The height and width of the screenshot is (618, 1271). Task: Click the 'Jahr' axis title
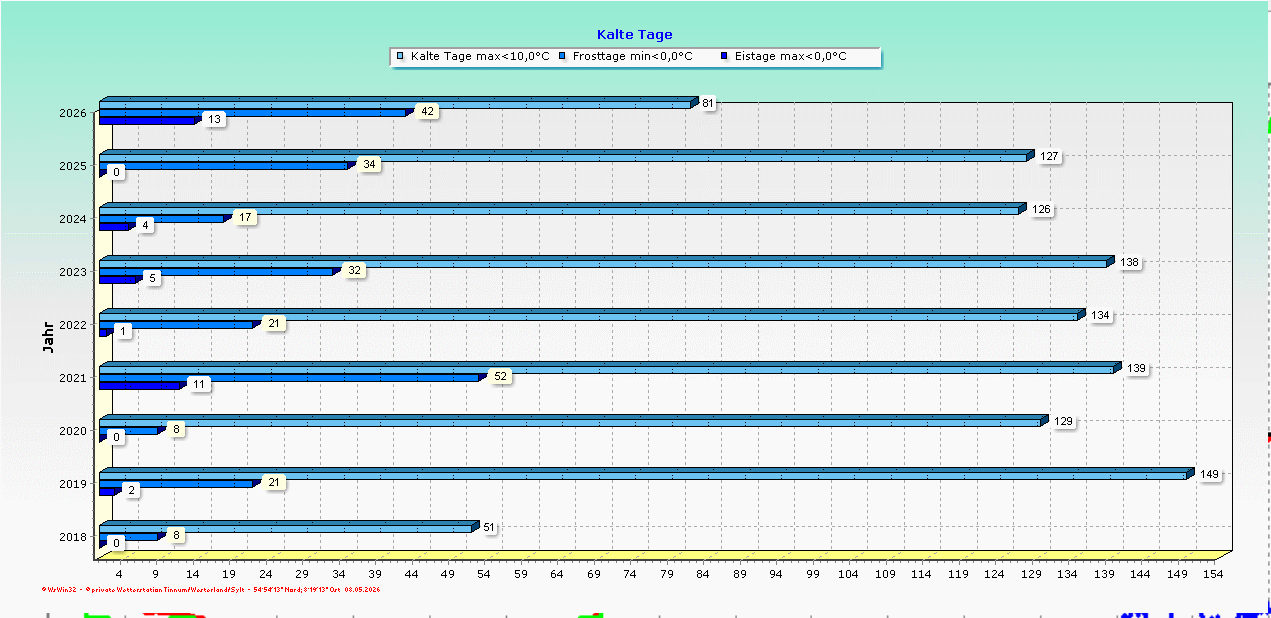click(48, 336)
